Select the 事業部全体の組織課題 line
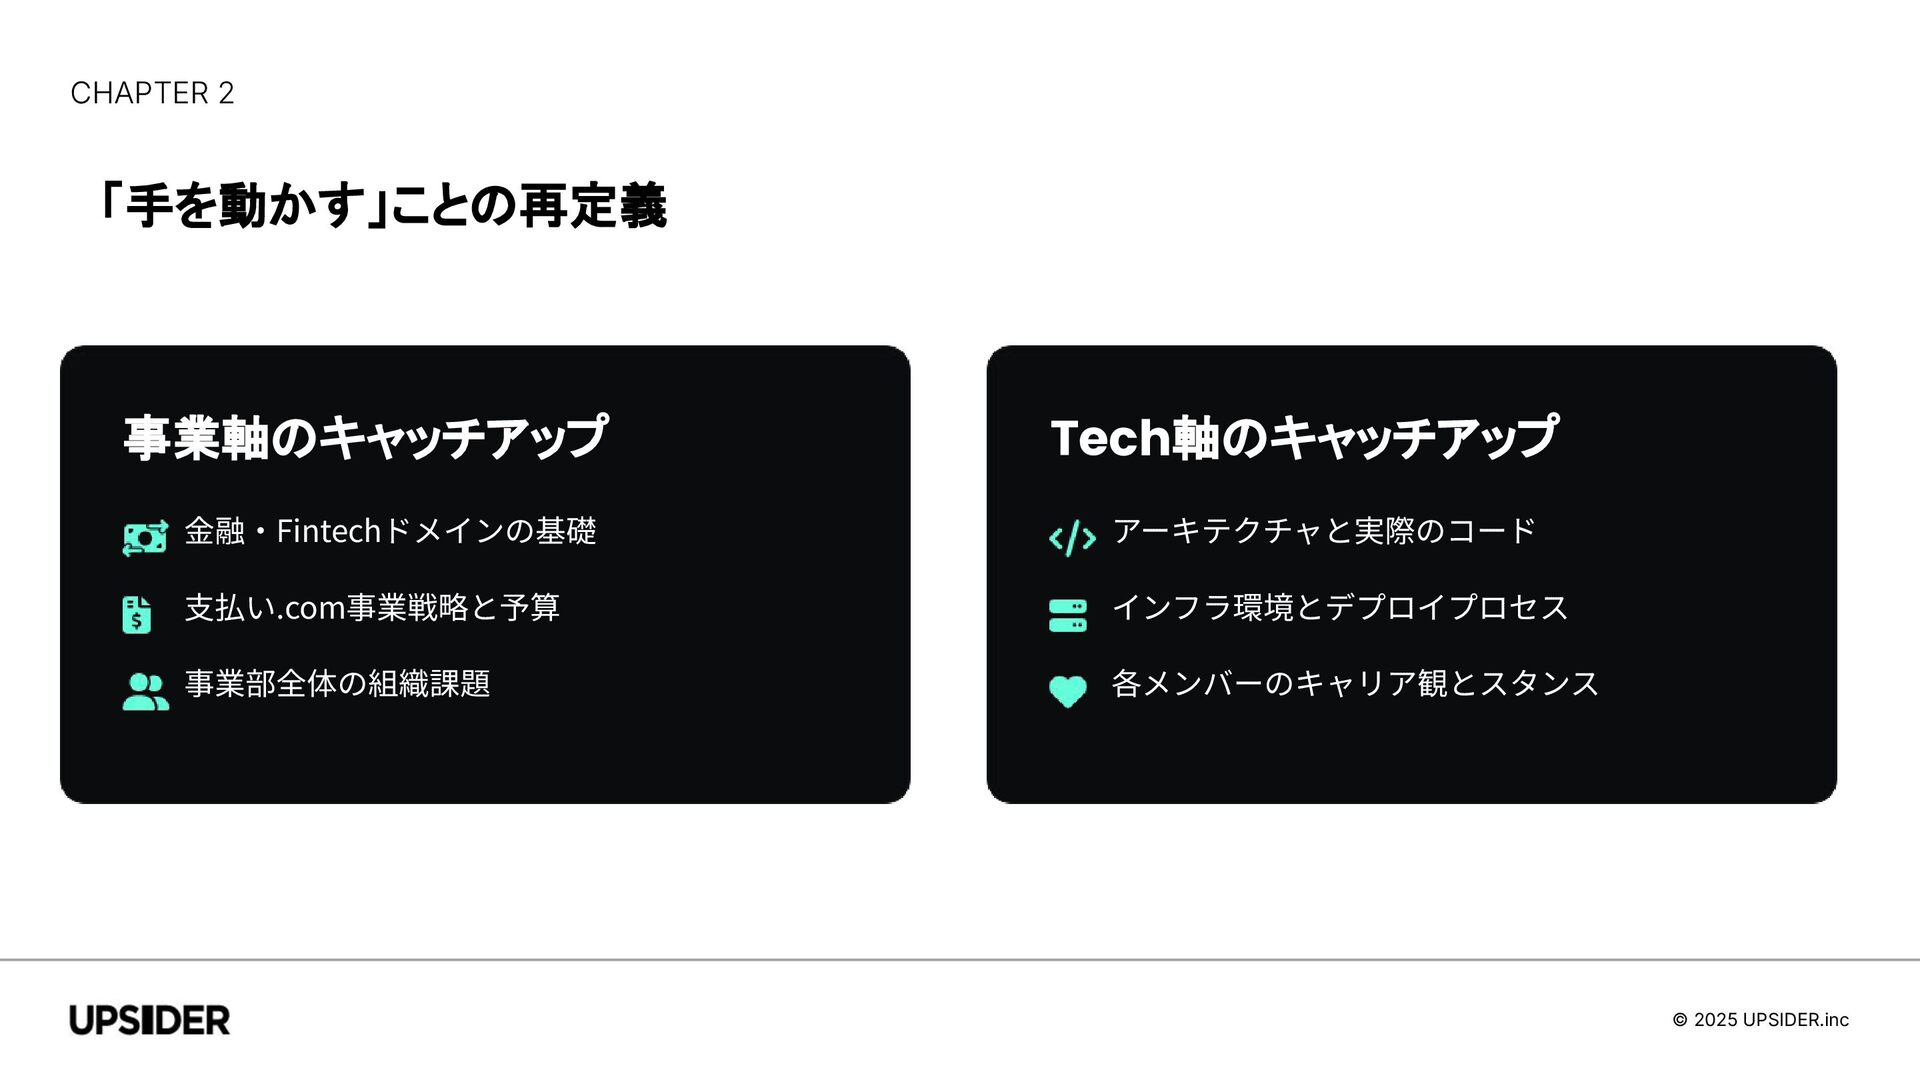This screenshot has width=1920, height=1080. pos(337,684)
